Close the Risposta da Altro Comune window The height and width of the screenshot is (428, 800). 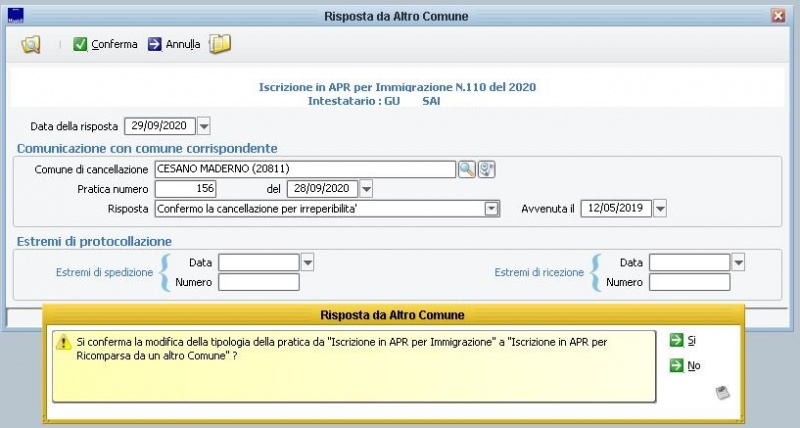pyautogui.click(x=778, y=16)
